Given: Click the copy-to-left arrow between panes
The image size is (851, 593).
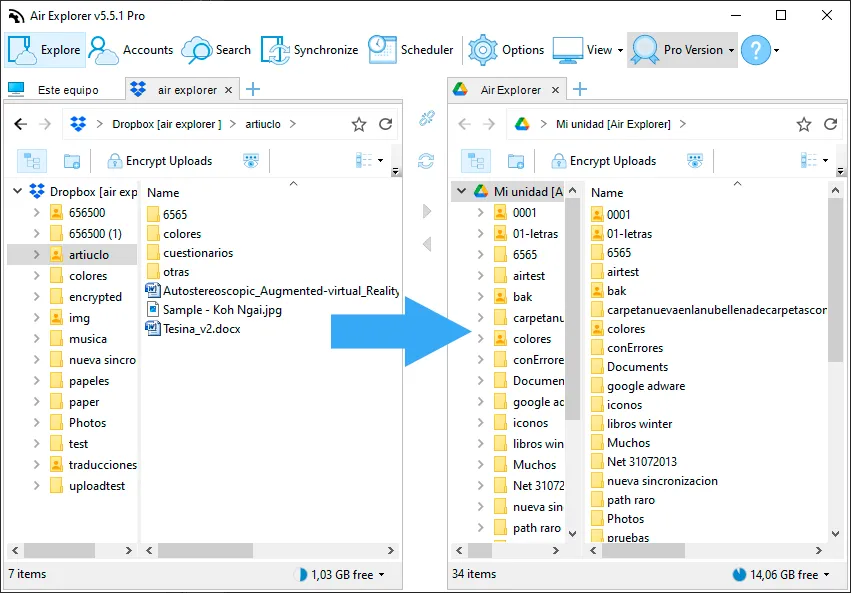Looking at the screenshot, I should point(427,244).
